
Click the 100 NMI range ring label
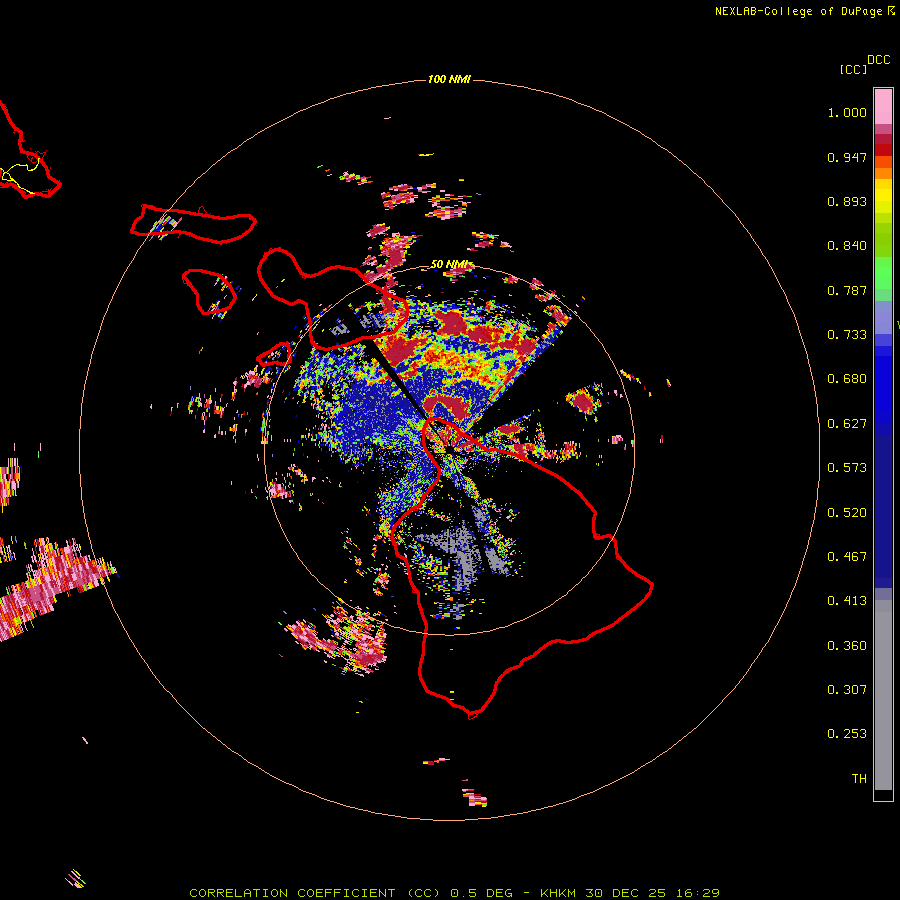[x=449, y=79]
